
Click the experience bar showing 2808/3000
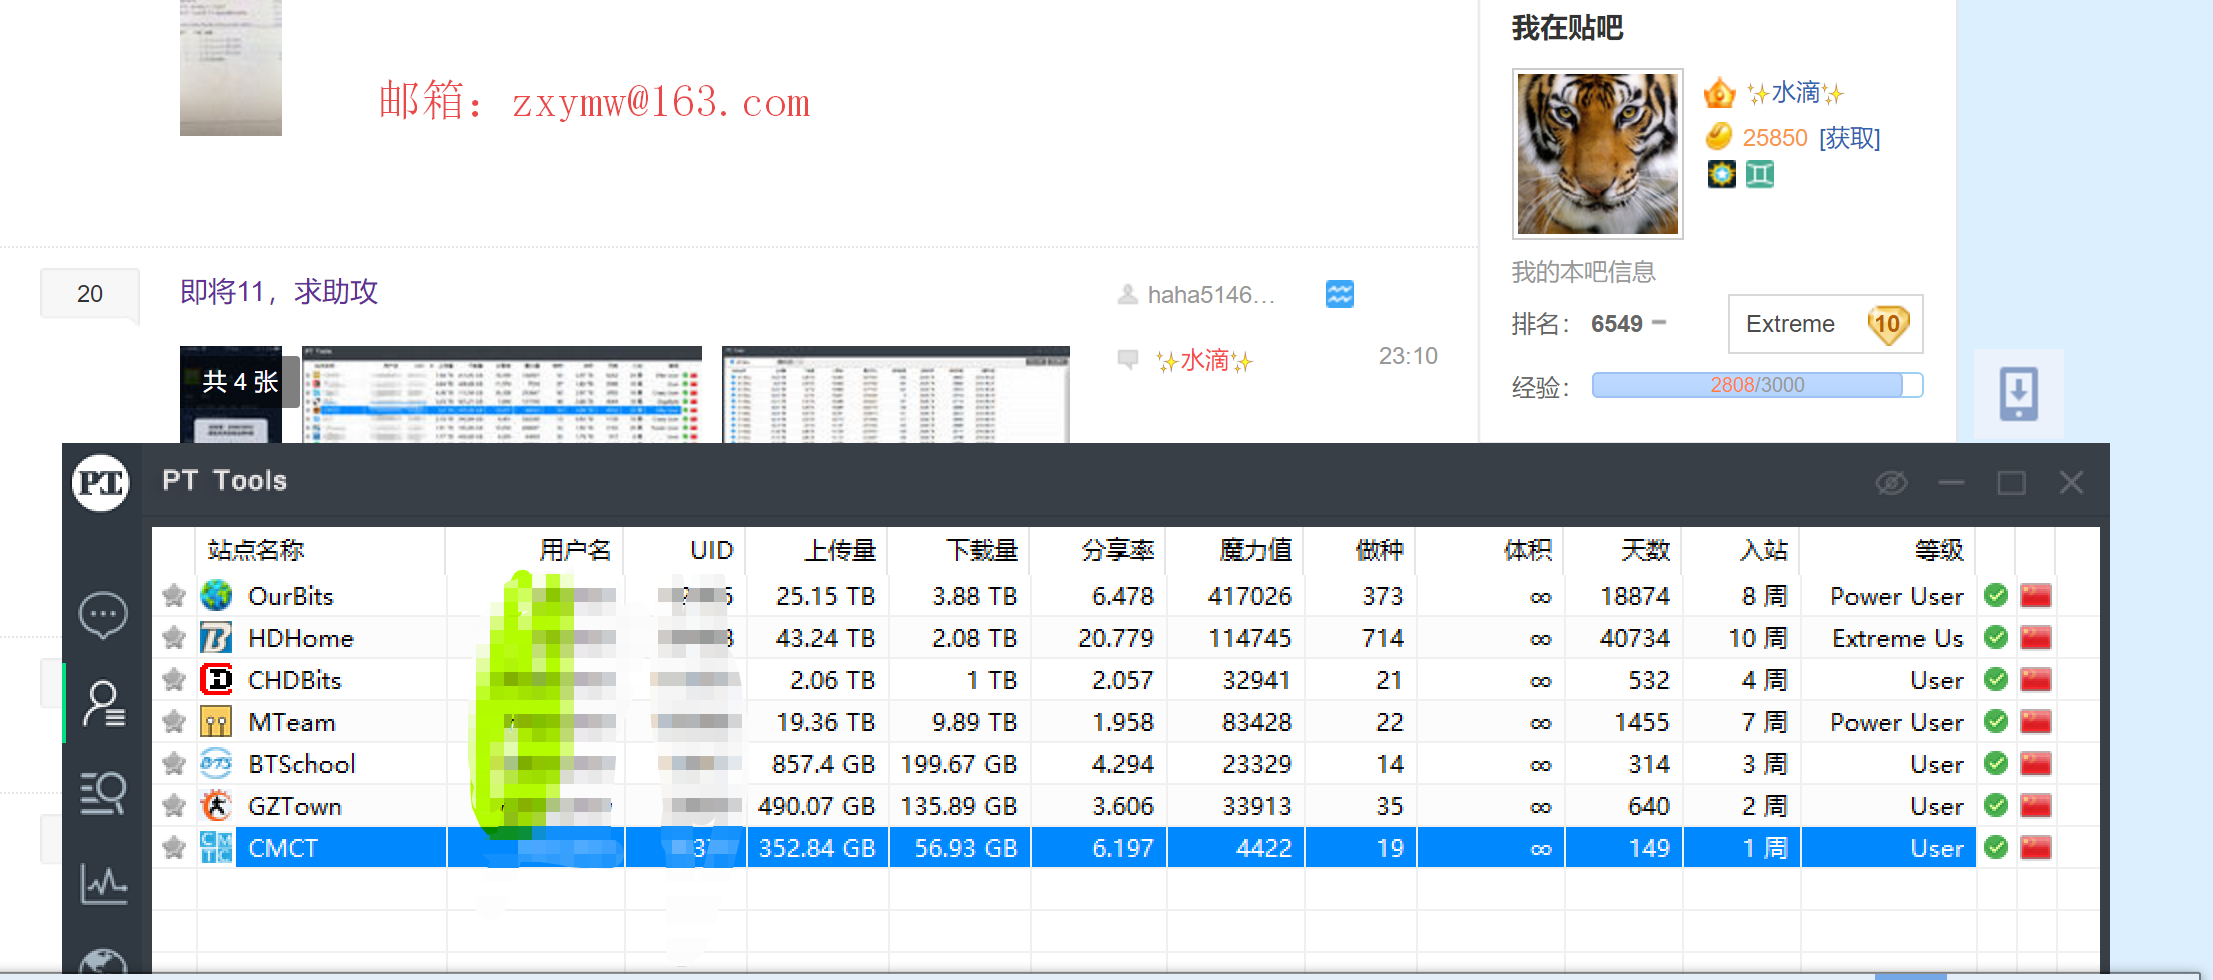tap(1757, 385)
